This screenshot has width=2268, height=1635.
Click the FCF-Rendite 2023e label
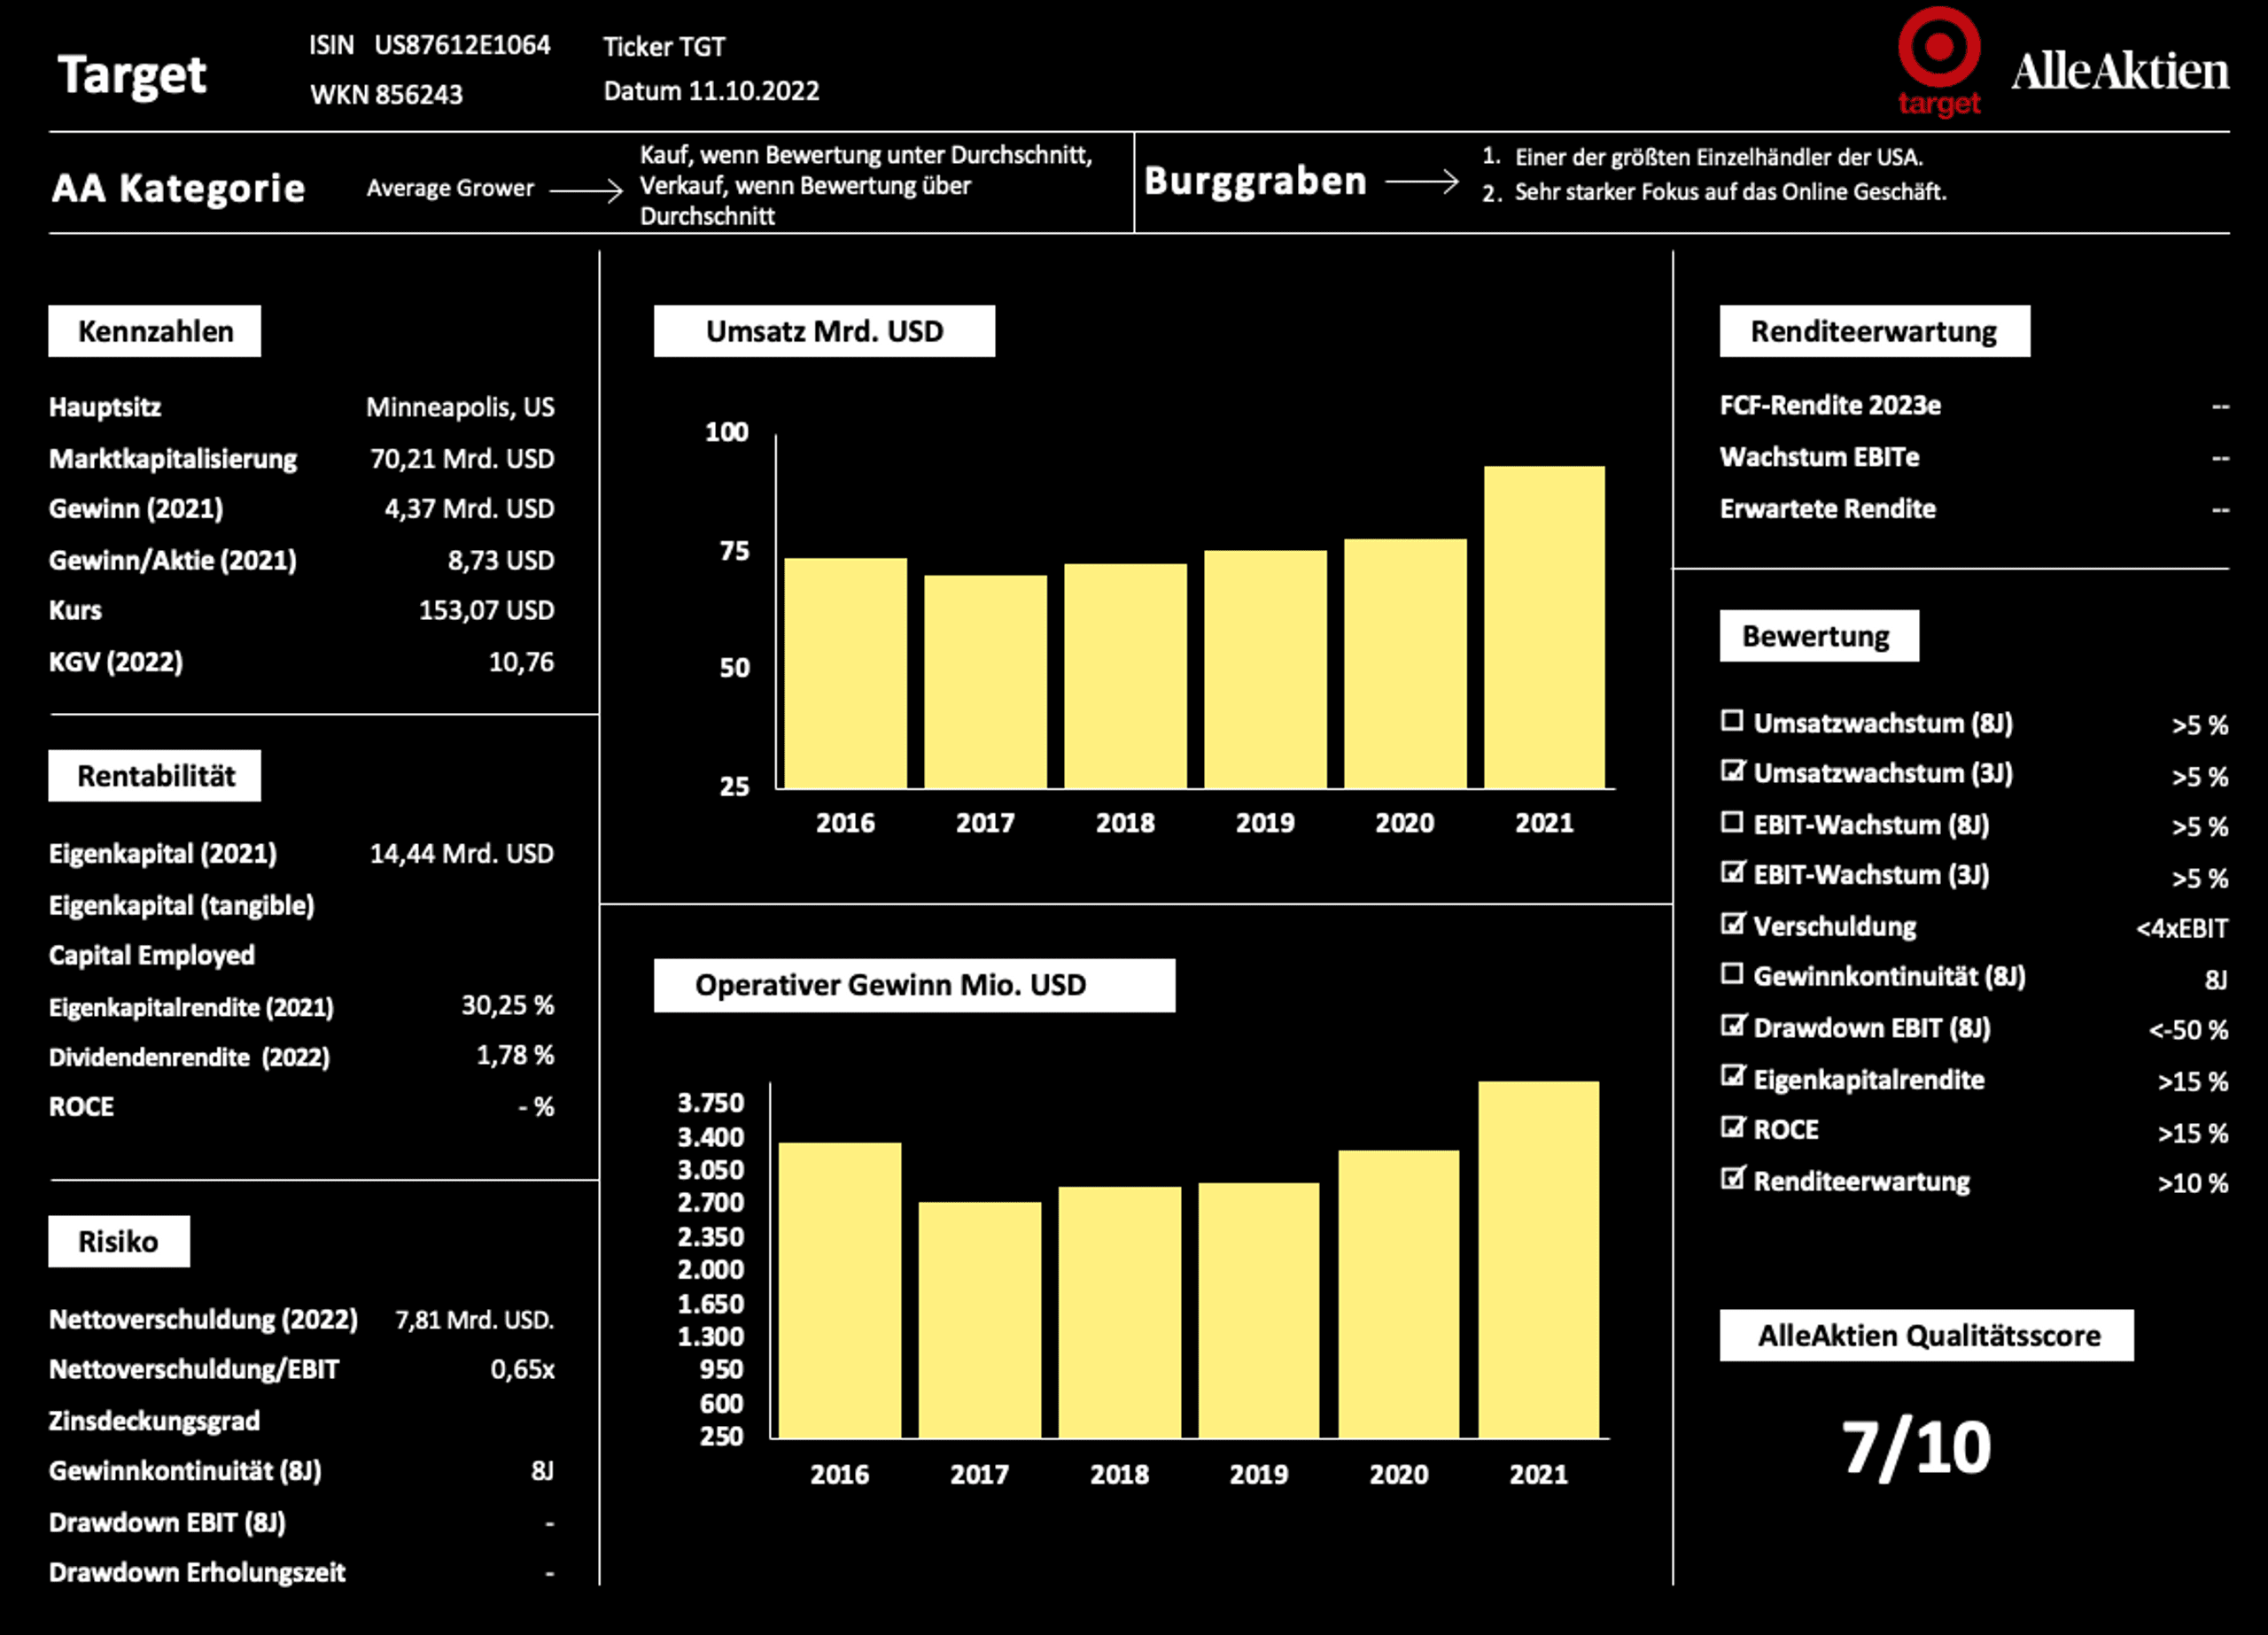1830,405
